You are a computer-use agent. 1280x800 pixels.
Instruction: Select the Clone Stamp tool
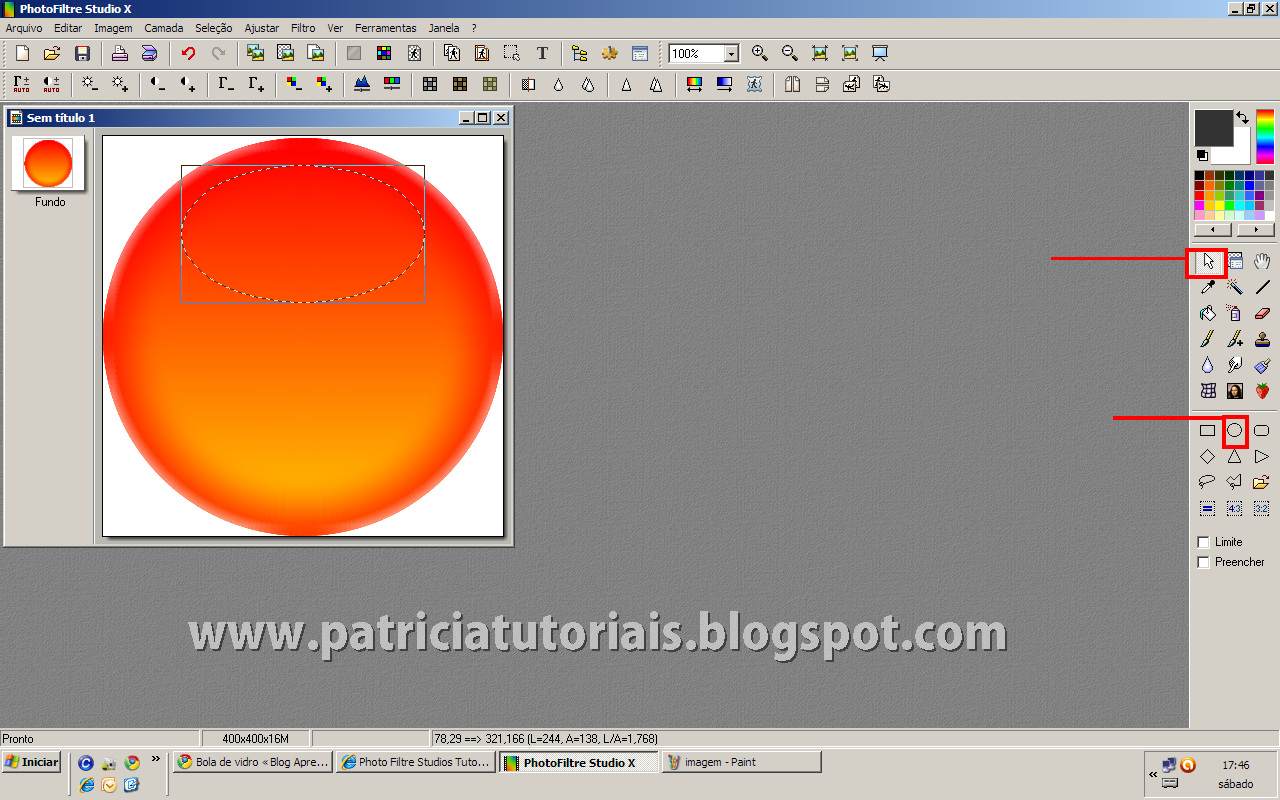click(x=1262, y=339)
